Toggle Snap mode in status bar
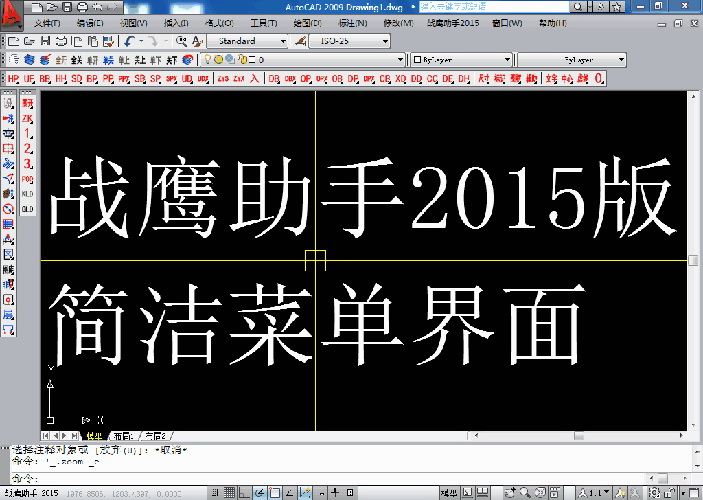703x500 pixels. 215,493
